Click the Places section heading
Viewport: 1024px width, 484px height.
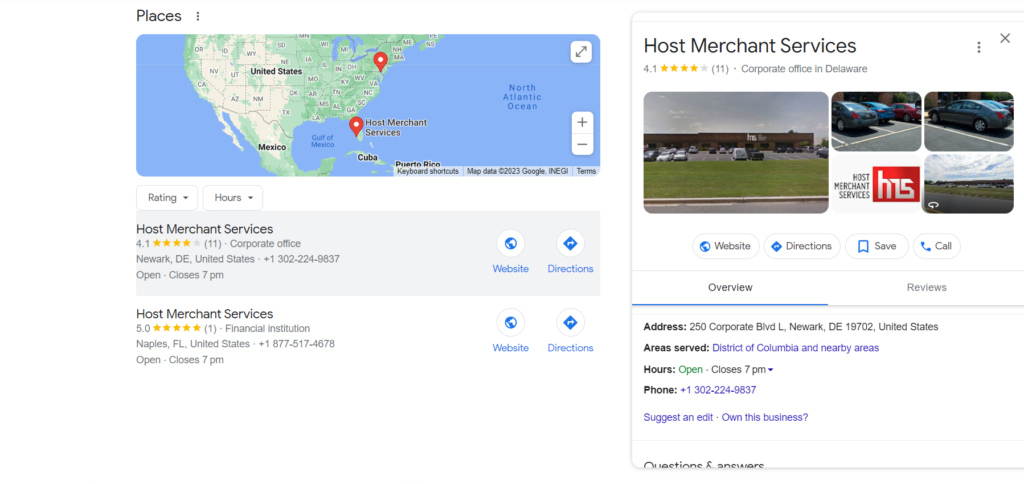click(x=159, y=16)
